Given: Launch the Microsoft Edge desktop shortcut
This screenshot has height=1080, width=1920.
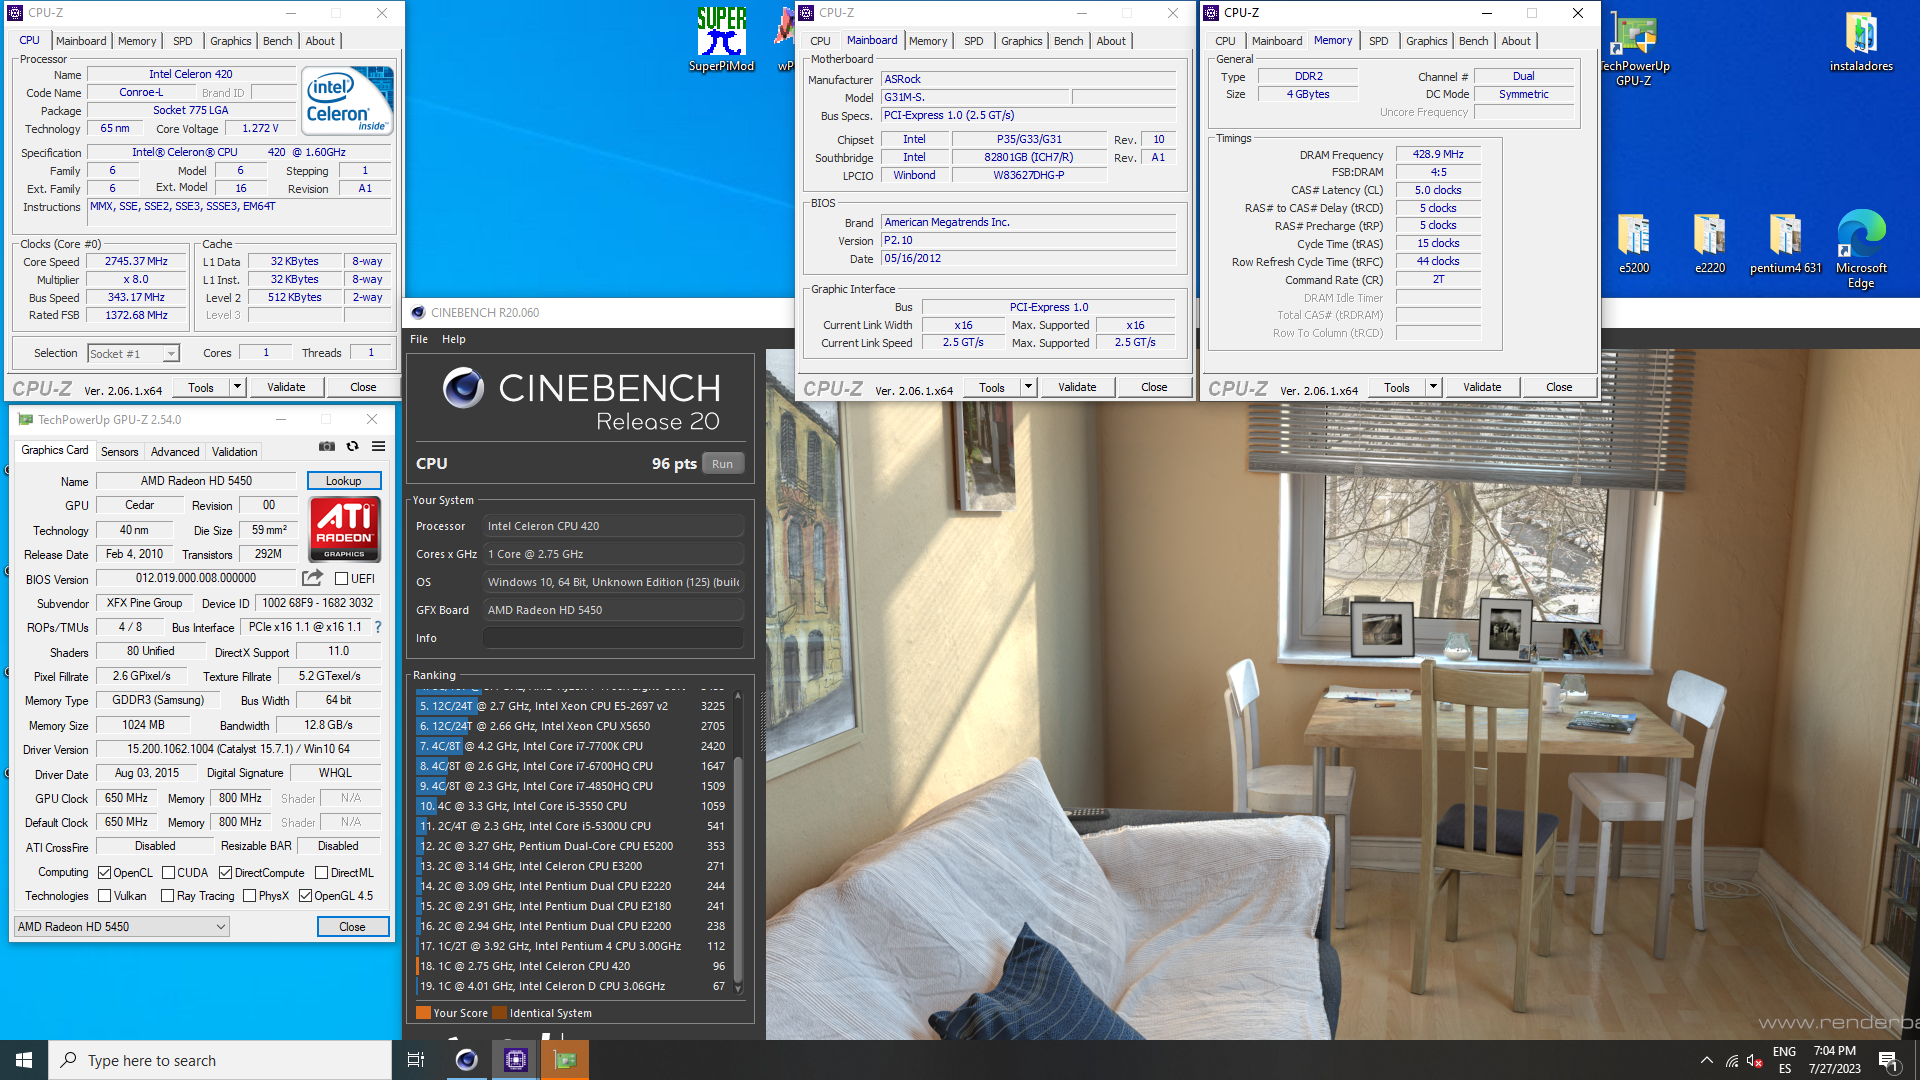Looking at the screenshot, I should pos(1861,250).
